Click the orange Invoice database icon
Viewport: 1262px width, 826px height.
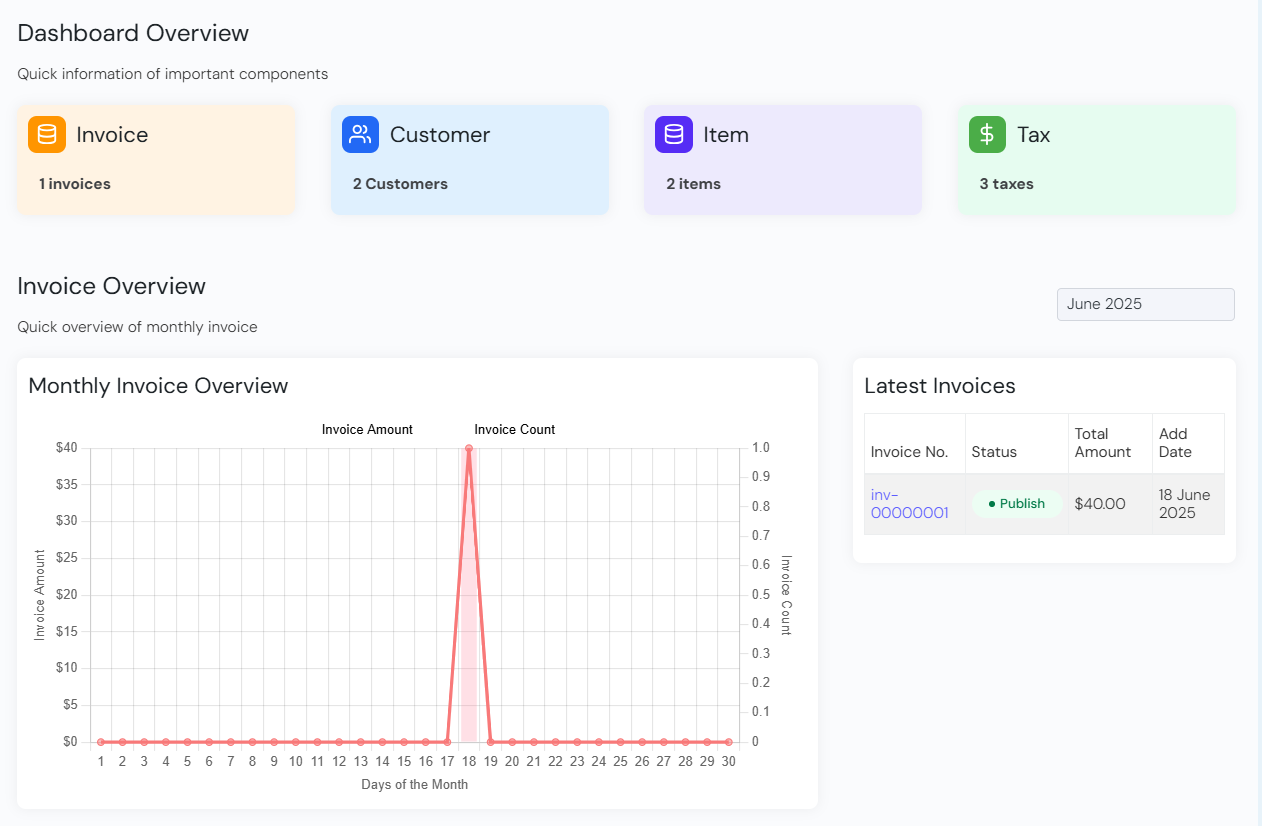click(x=47, y=135)
